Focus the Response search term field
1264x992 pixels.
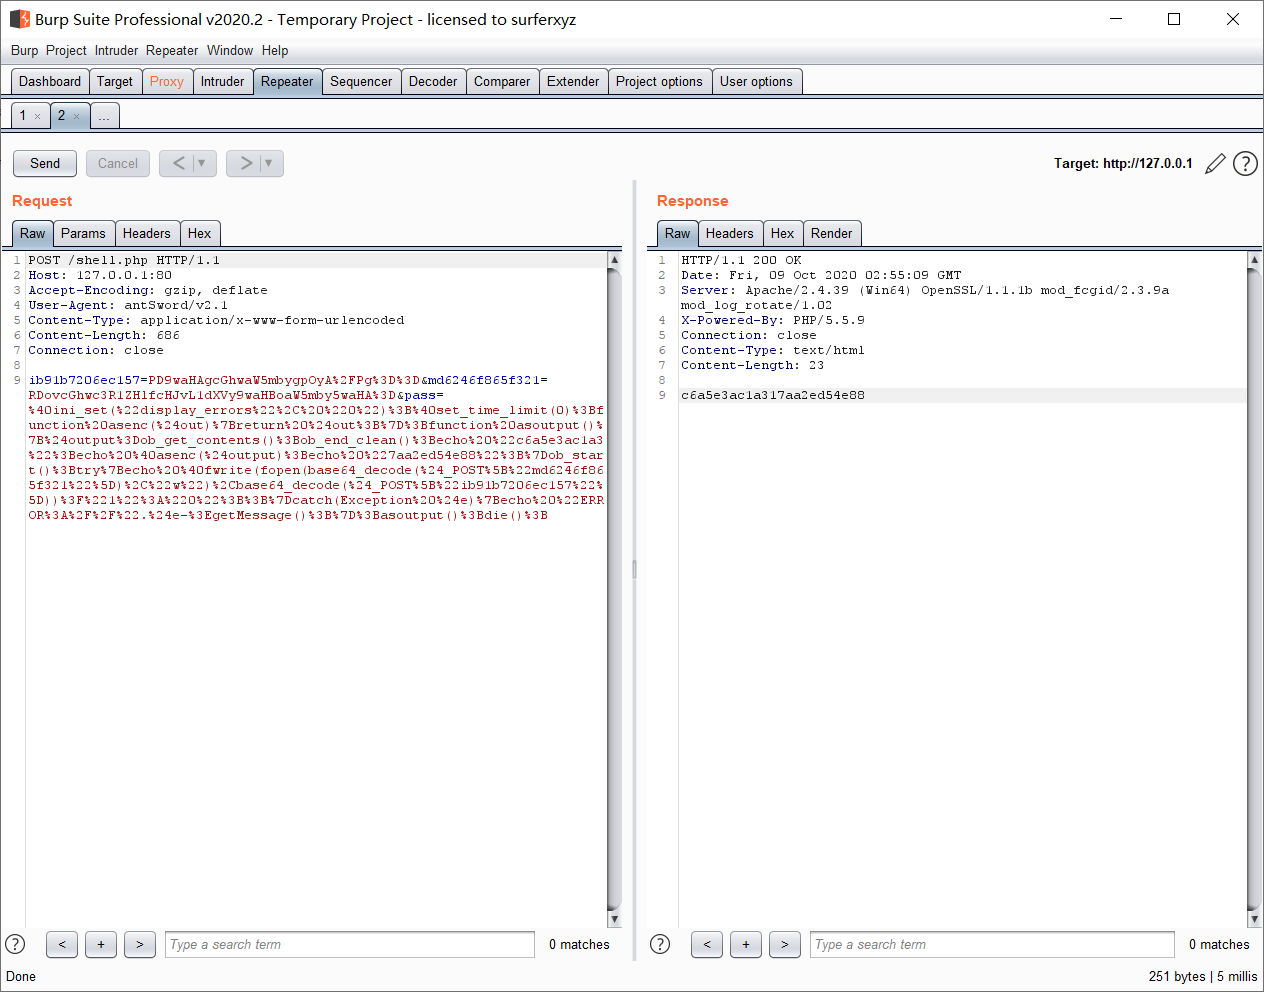tap(994, 944)
